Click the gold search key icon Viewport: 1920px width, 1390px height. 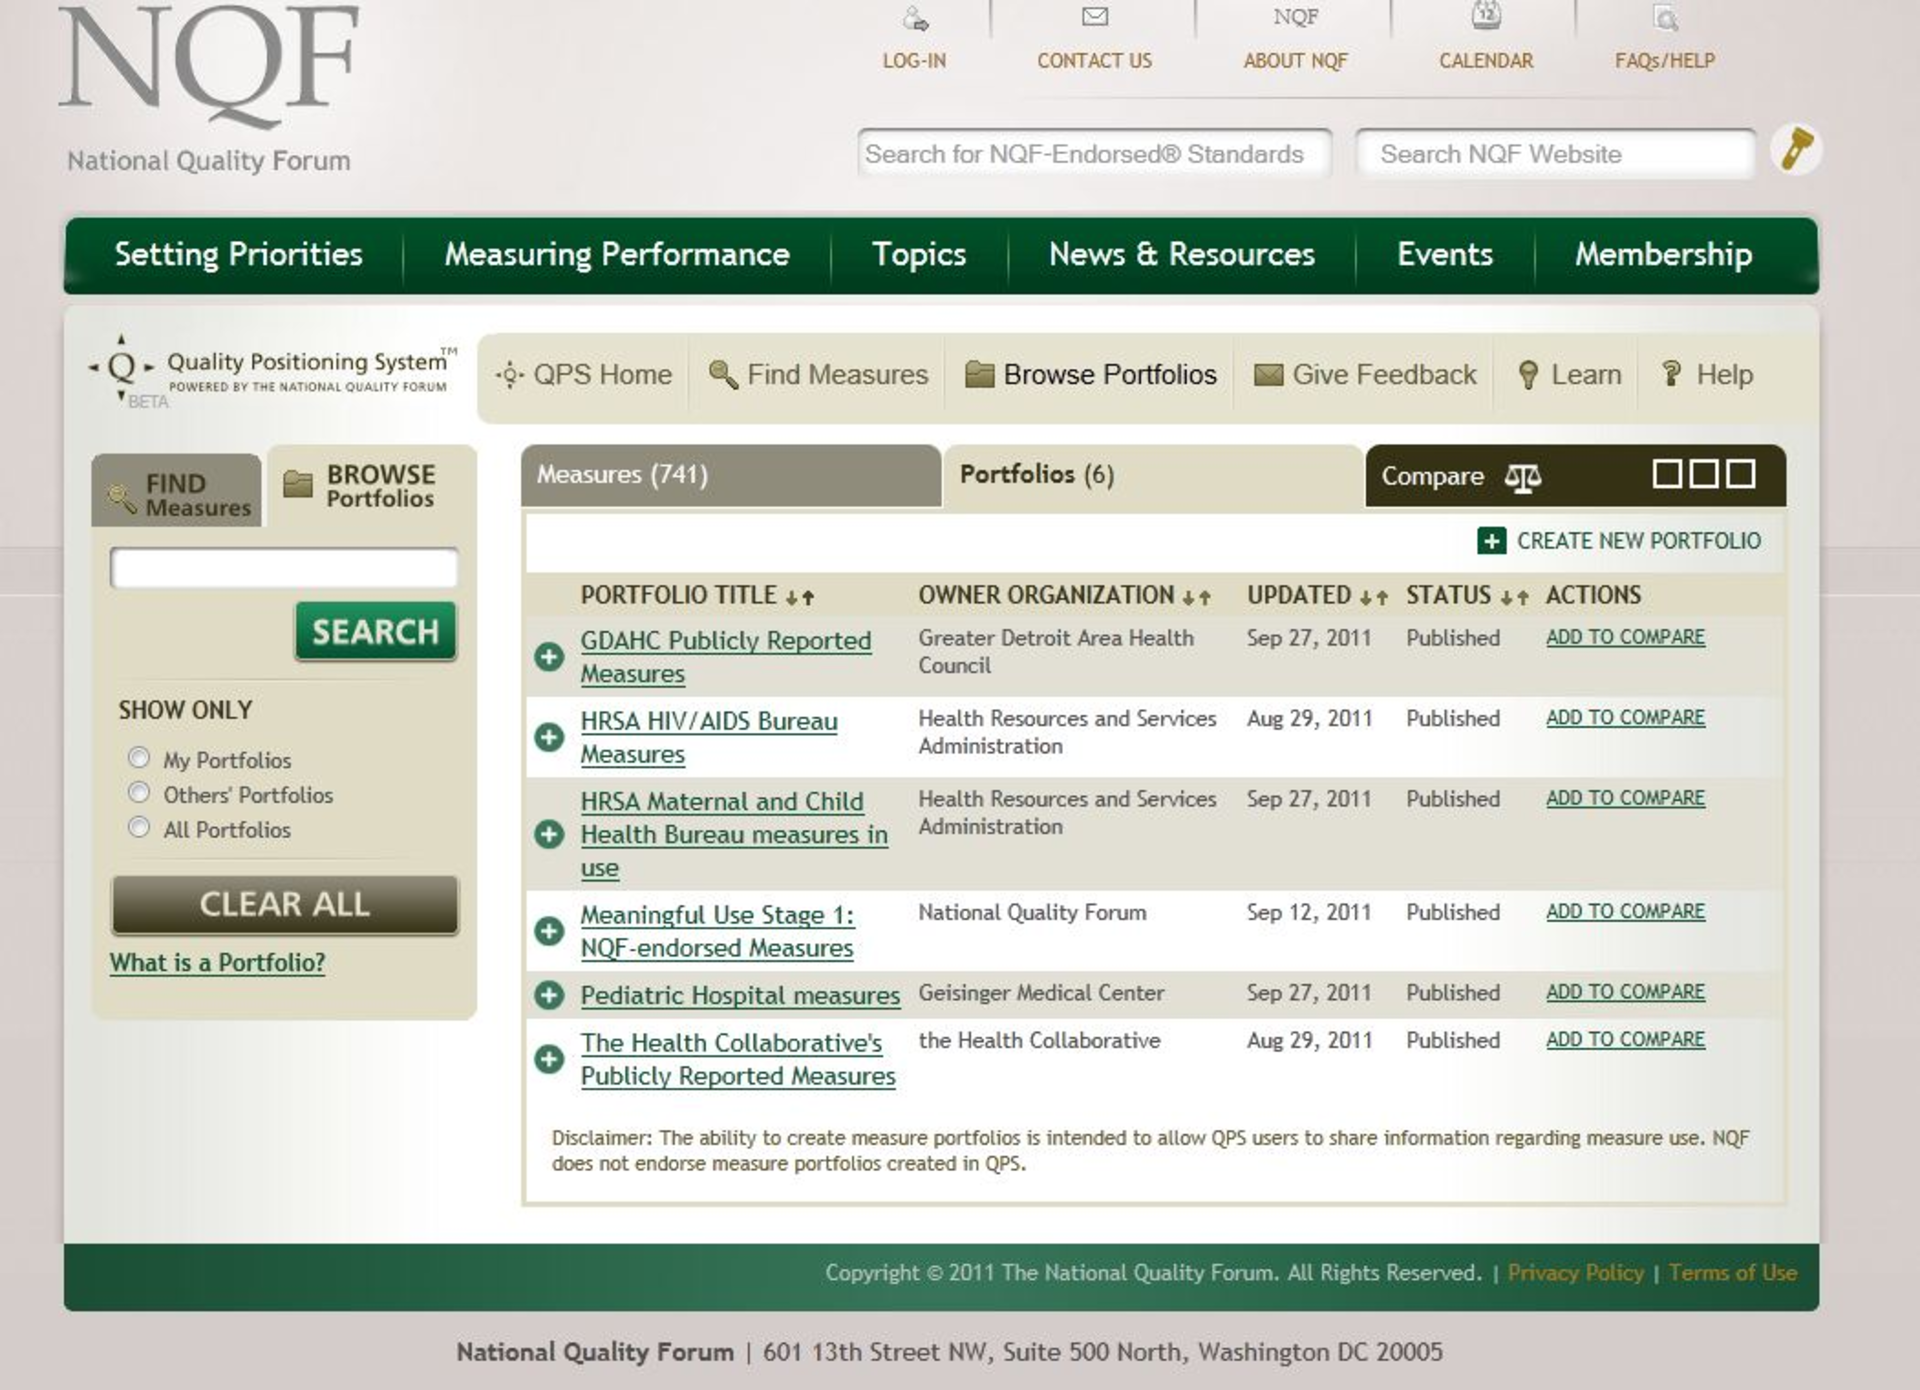[x=1796, y=150]
